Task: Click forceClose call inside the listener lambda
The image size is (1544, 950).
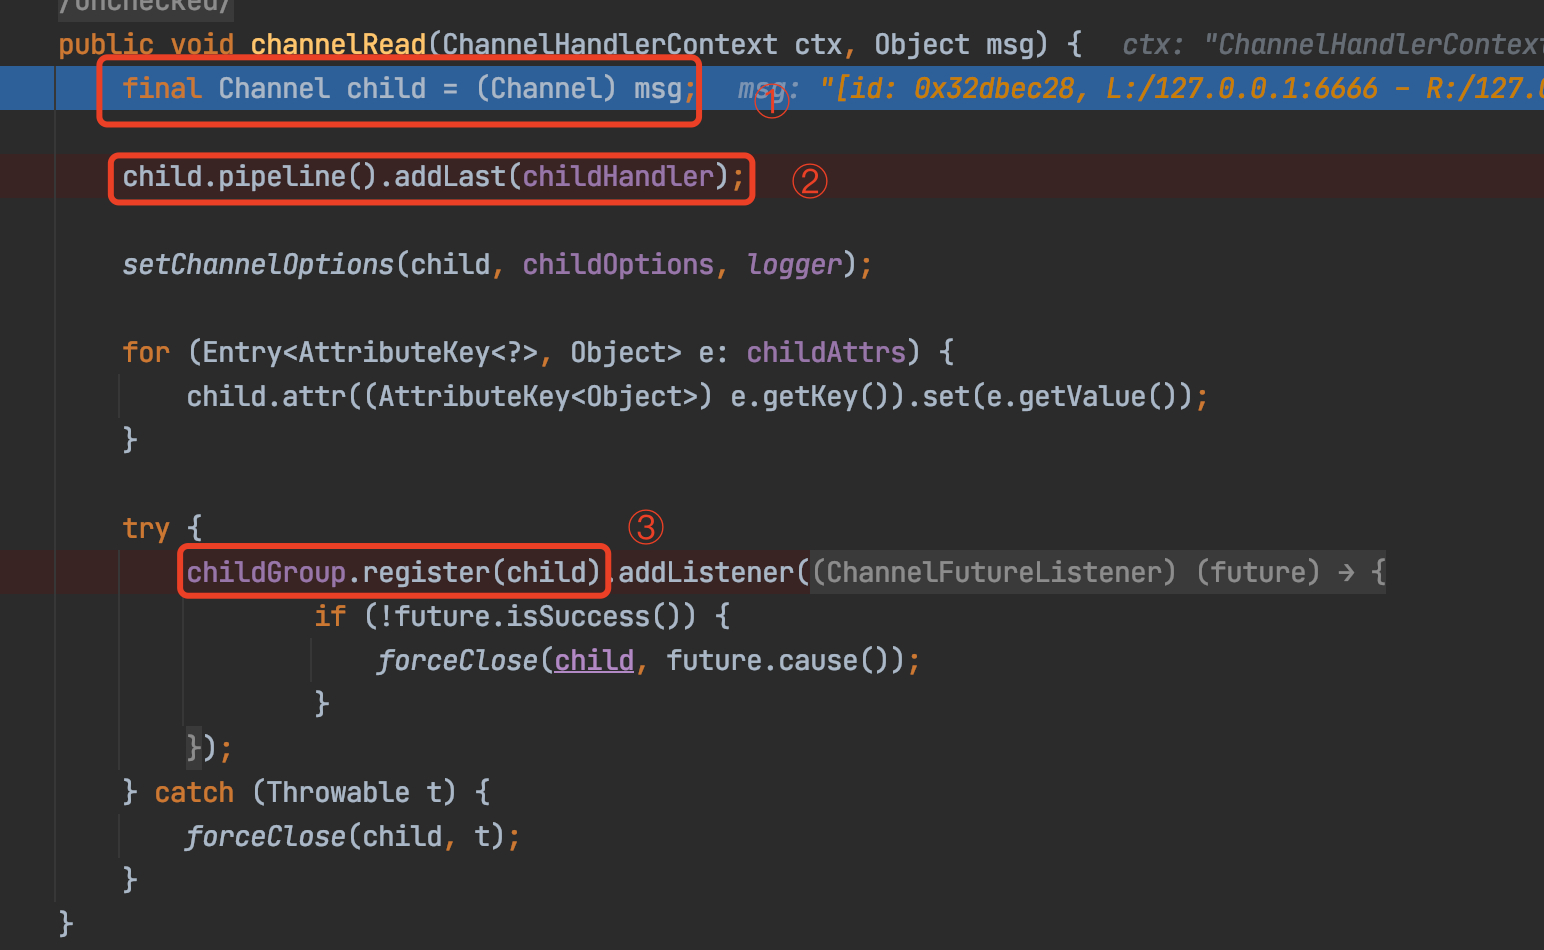Action: tap(458, 661)
